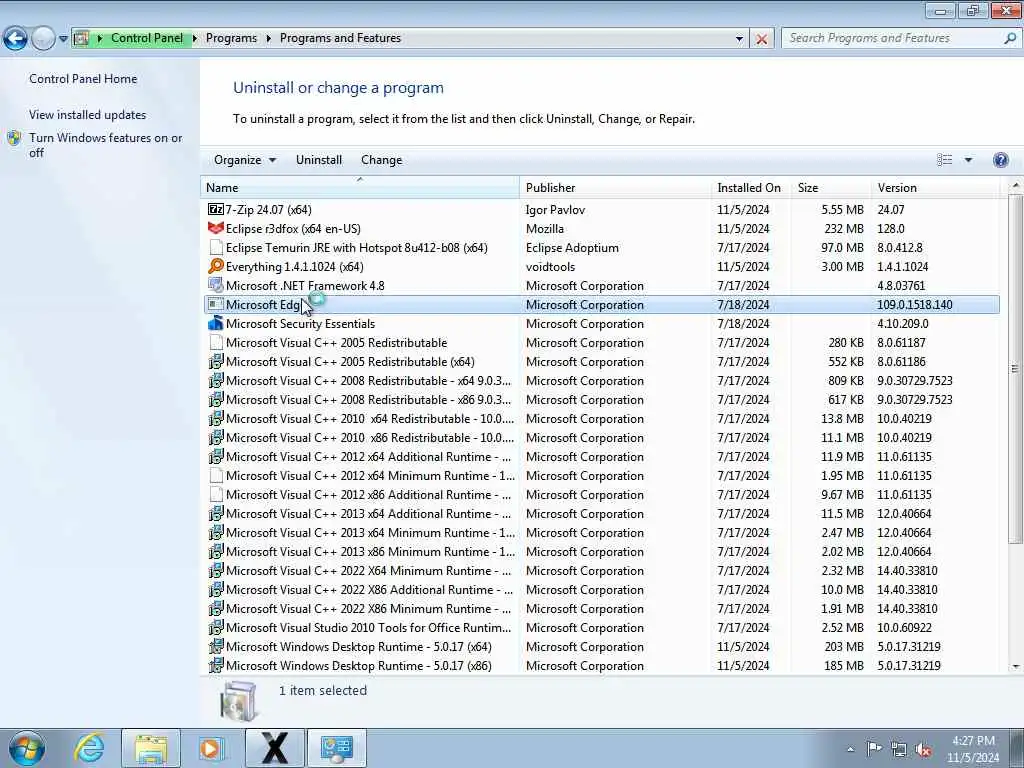Open the recent pages dropdown arrow
Image resolution: width=1024 pixels, height=768 pixels.
point(63,39)
